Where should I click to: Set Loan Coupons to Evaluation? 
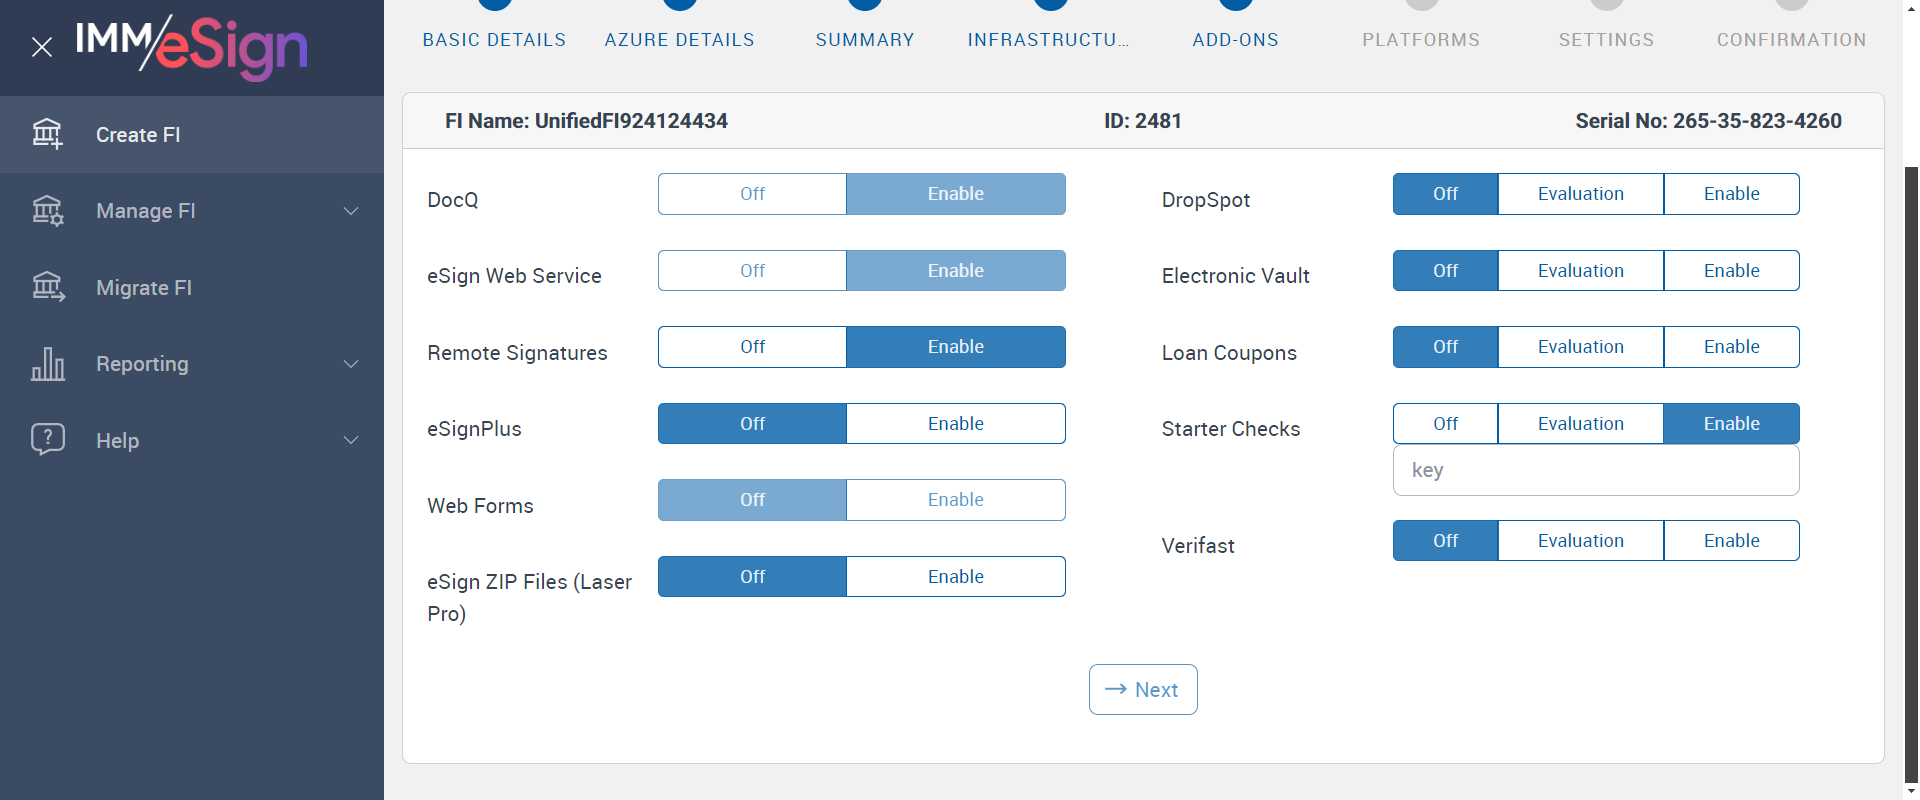[1581, 347]
